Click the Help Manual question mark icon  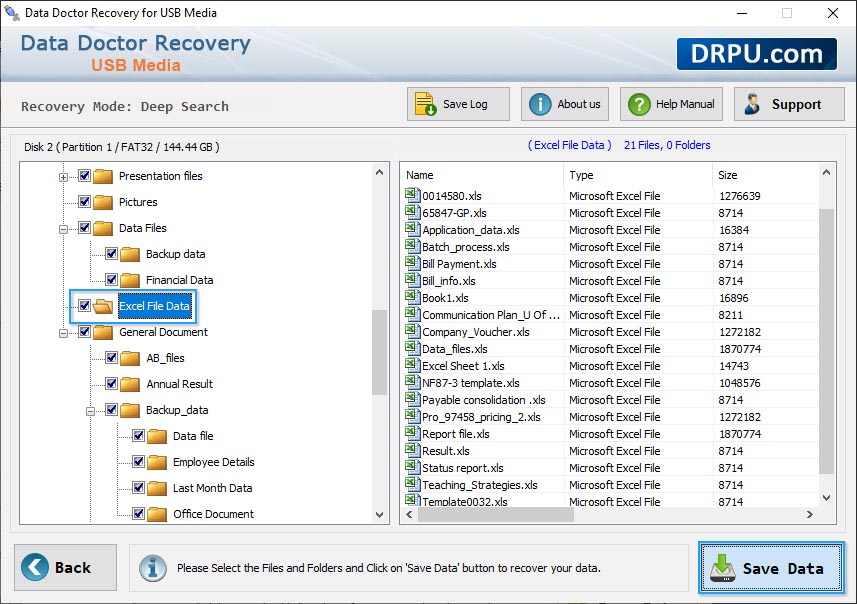tap(639, 104)
